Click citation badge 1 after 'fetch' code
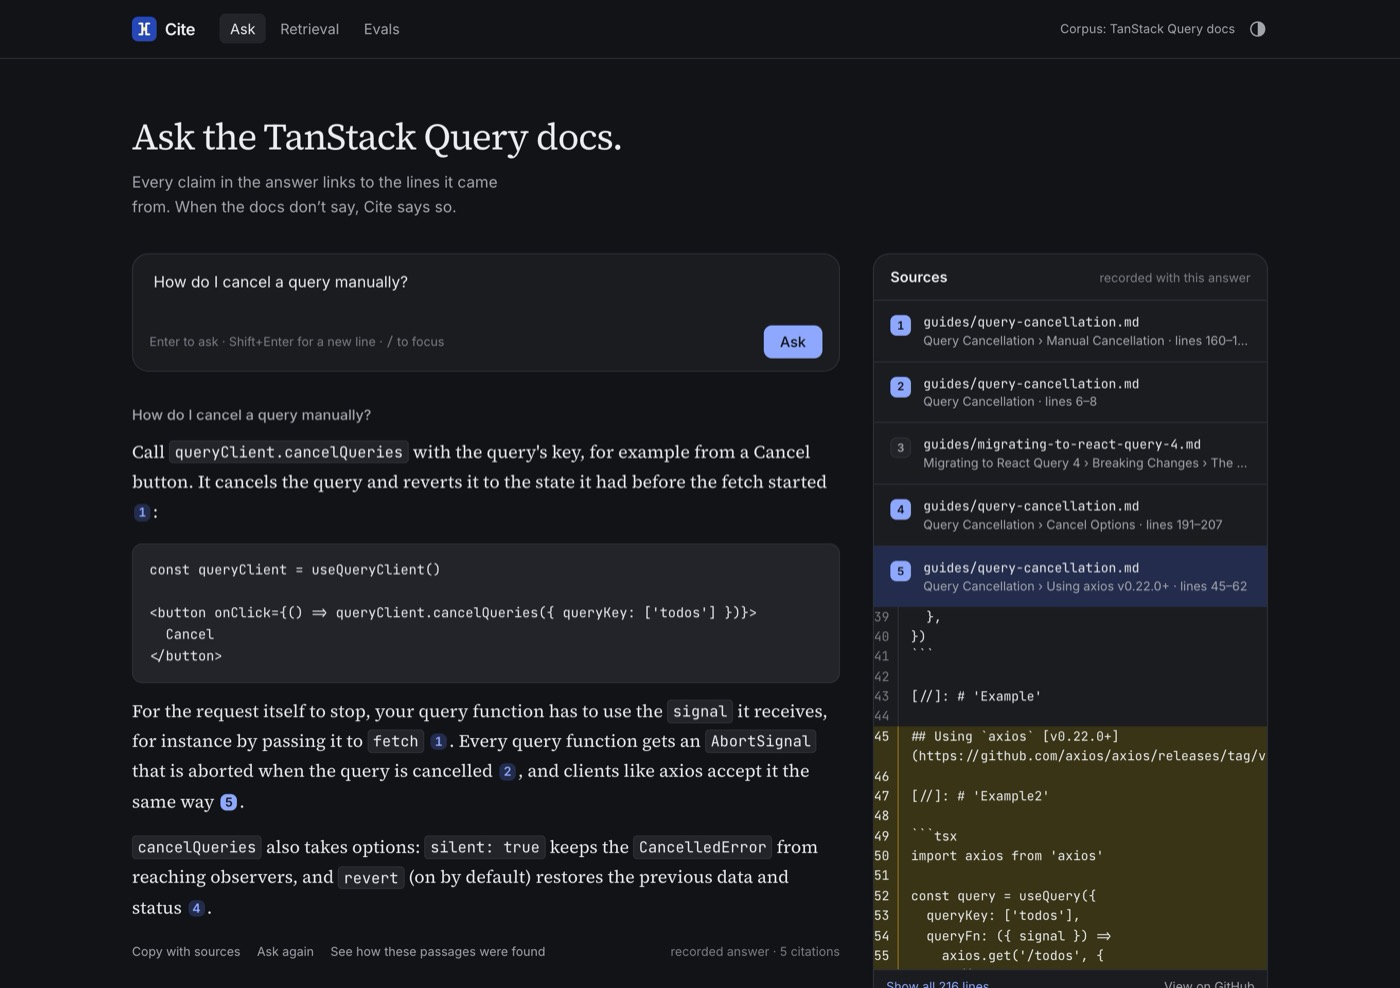This screenshot has height=988, width=1400. (x=438, y=741)
